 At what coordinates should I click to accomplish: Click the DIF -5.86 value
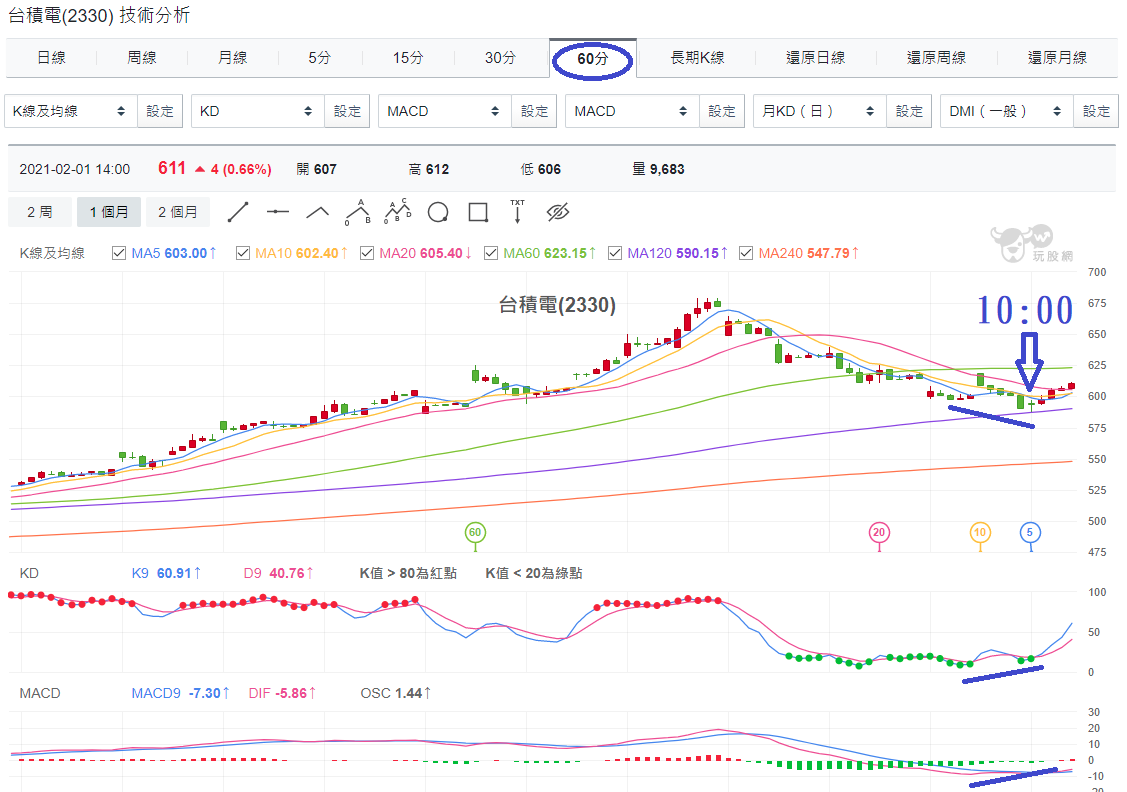coord(282,693)
